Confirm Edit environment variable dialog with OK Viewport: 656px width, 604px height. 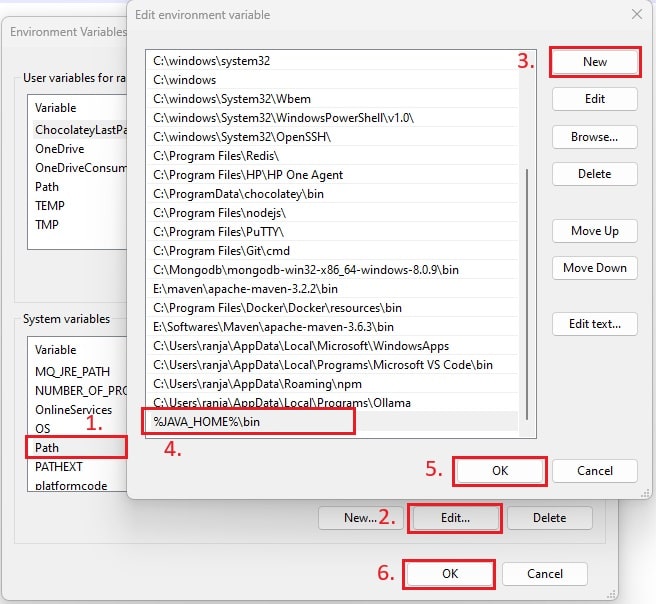tap(500, 471)
